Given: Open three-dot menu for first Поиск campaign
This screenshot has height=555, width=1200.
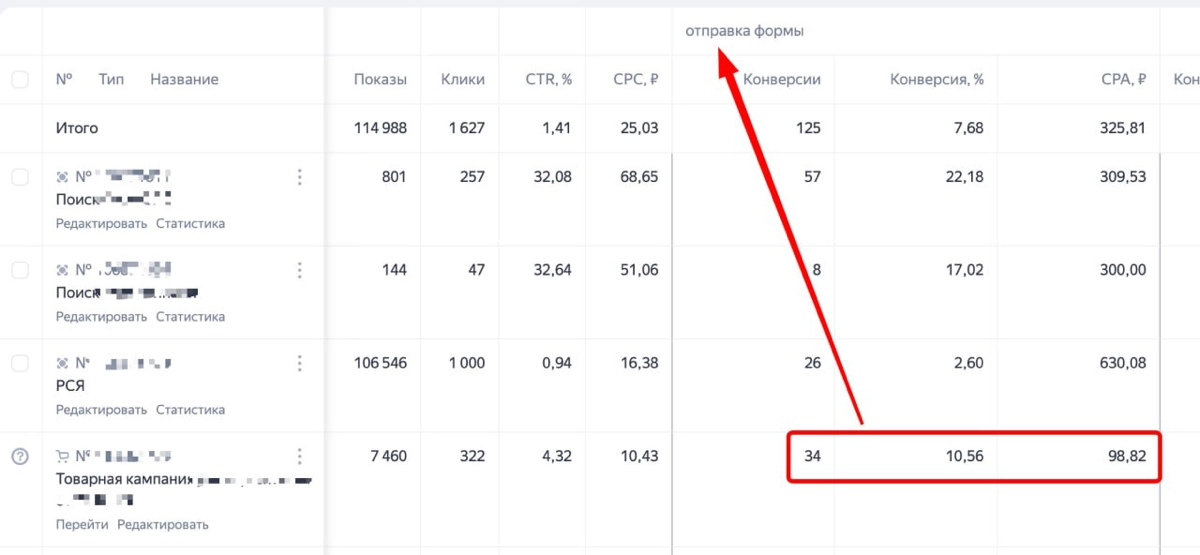Looking at the screenshot, I should 299,177.
